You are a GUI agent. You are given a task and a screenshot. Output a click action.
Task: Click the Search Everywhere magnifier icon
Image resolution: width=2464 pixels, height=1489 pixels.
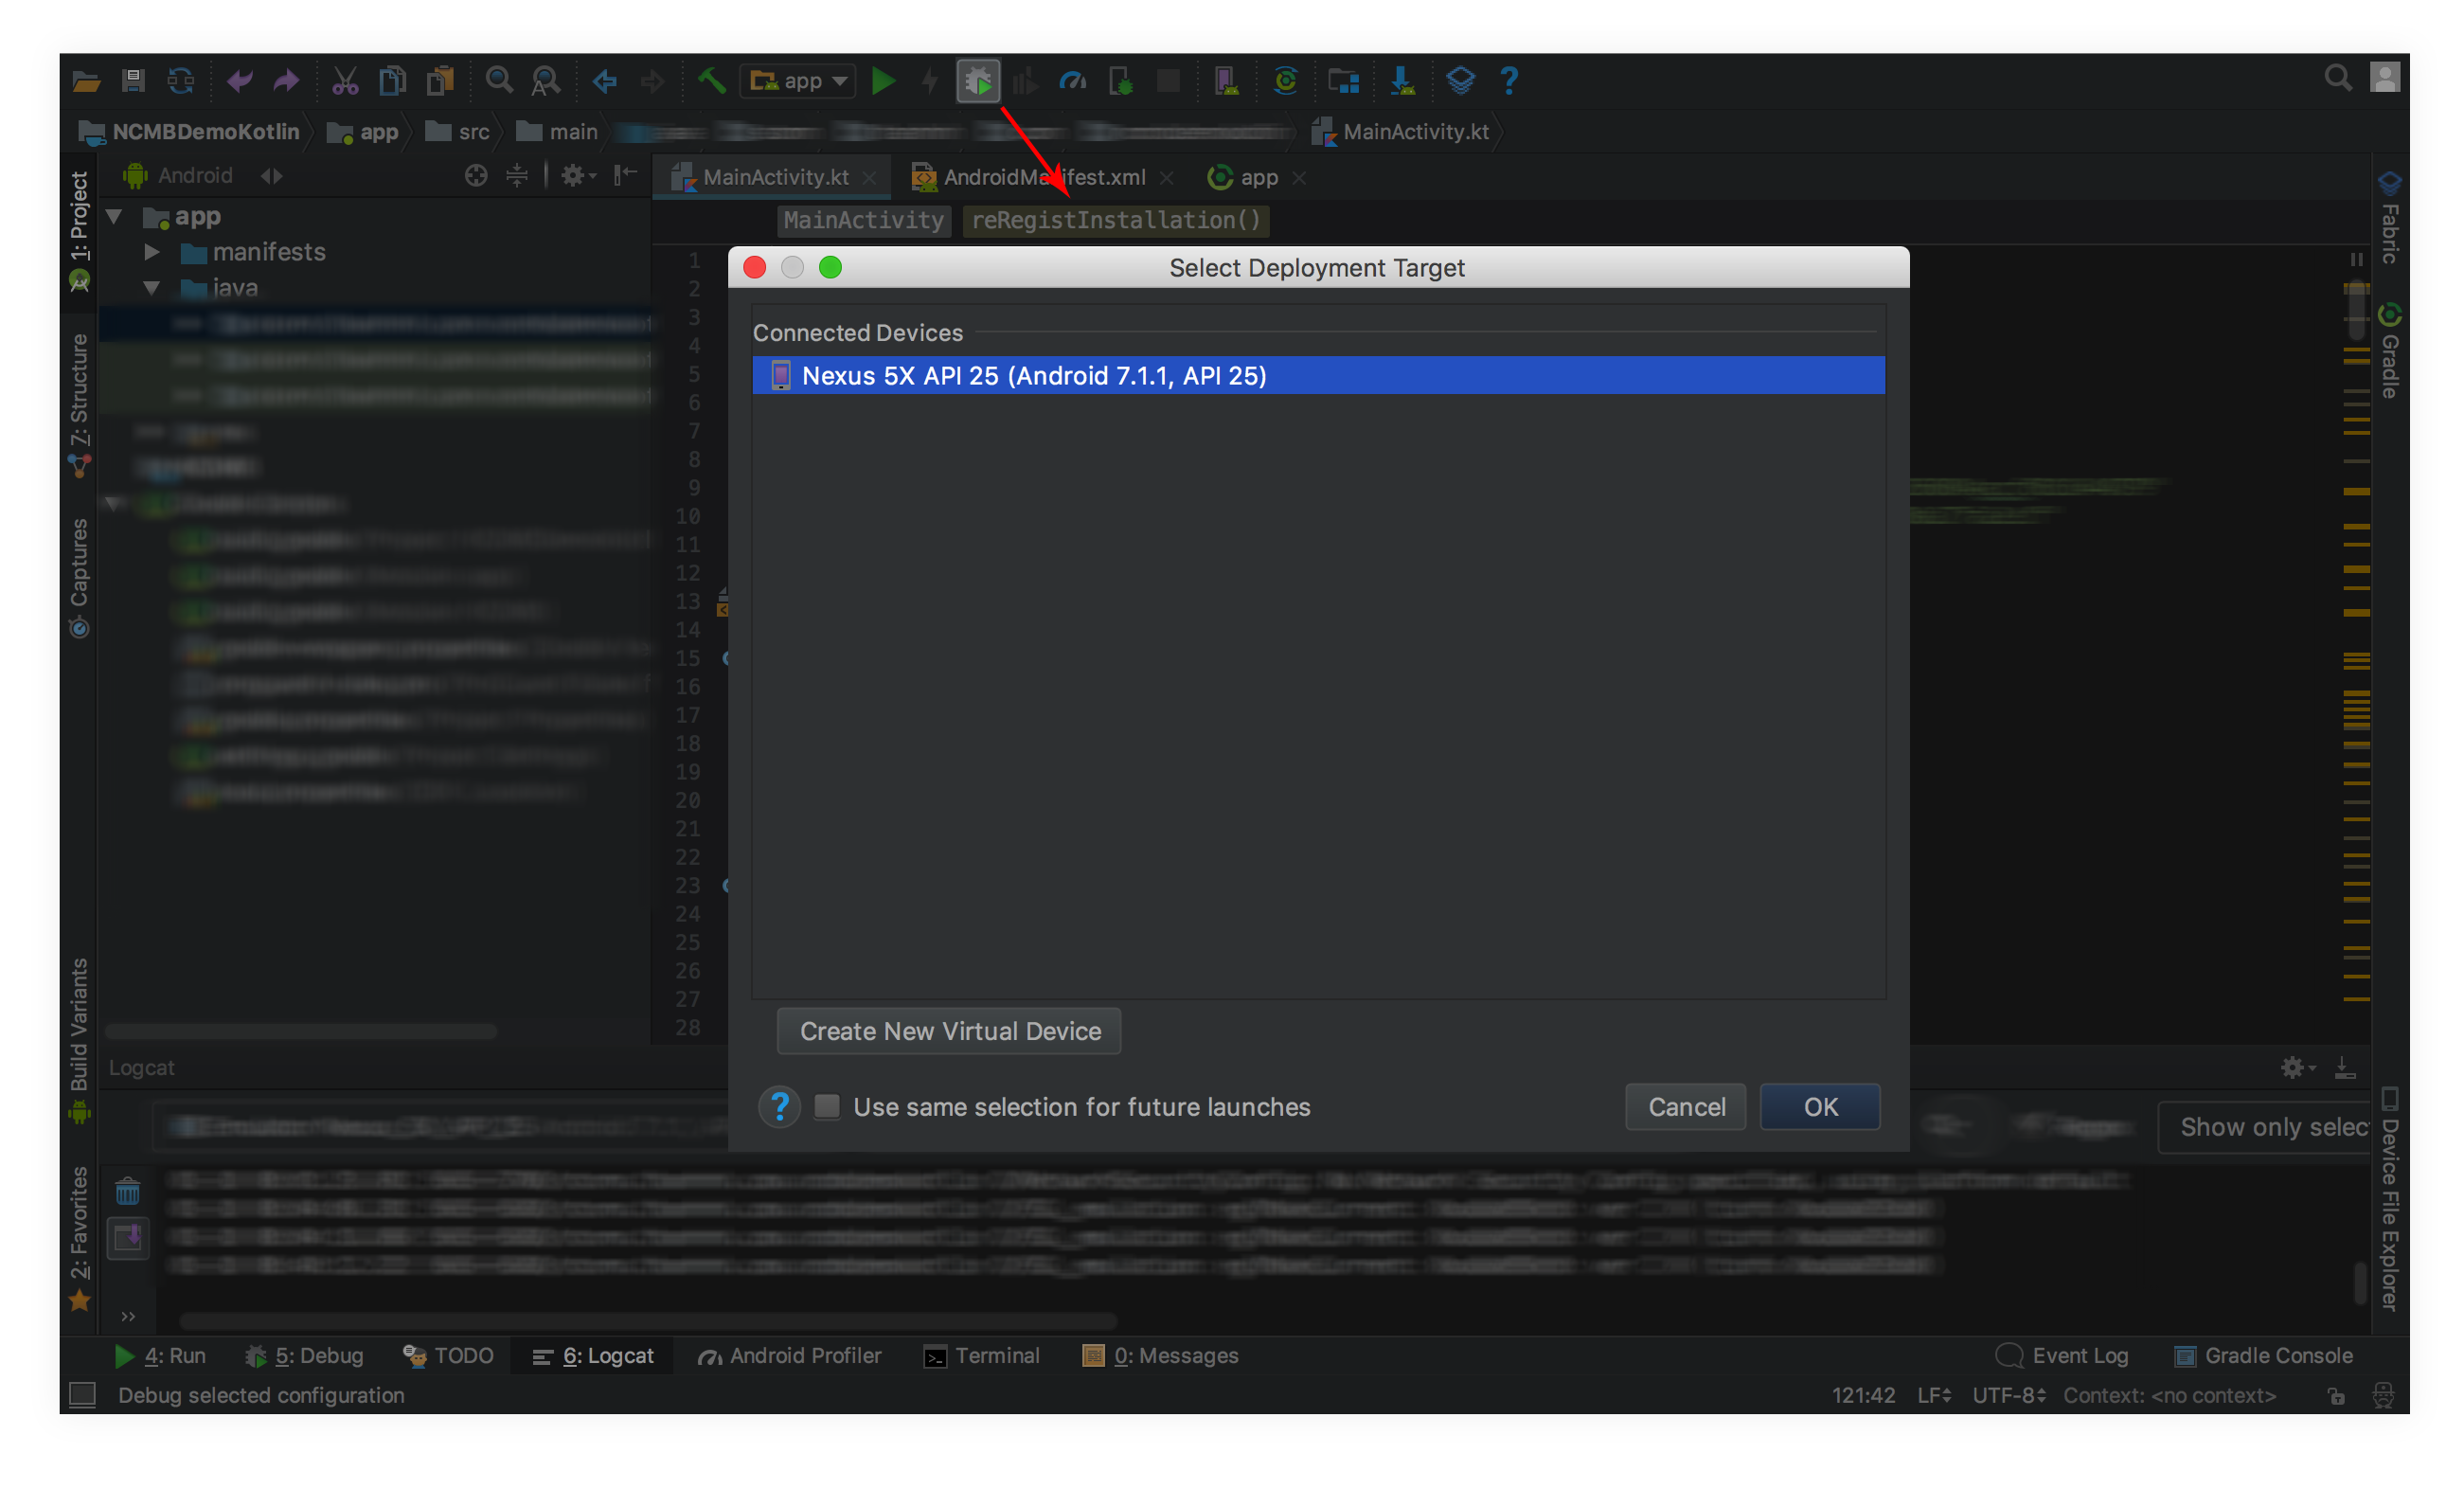pyautogui.click(x=2337, y=78)
